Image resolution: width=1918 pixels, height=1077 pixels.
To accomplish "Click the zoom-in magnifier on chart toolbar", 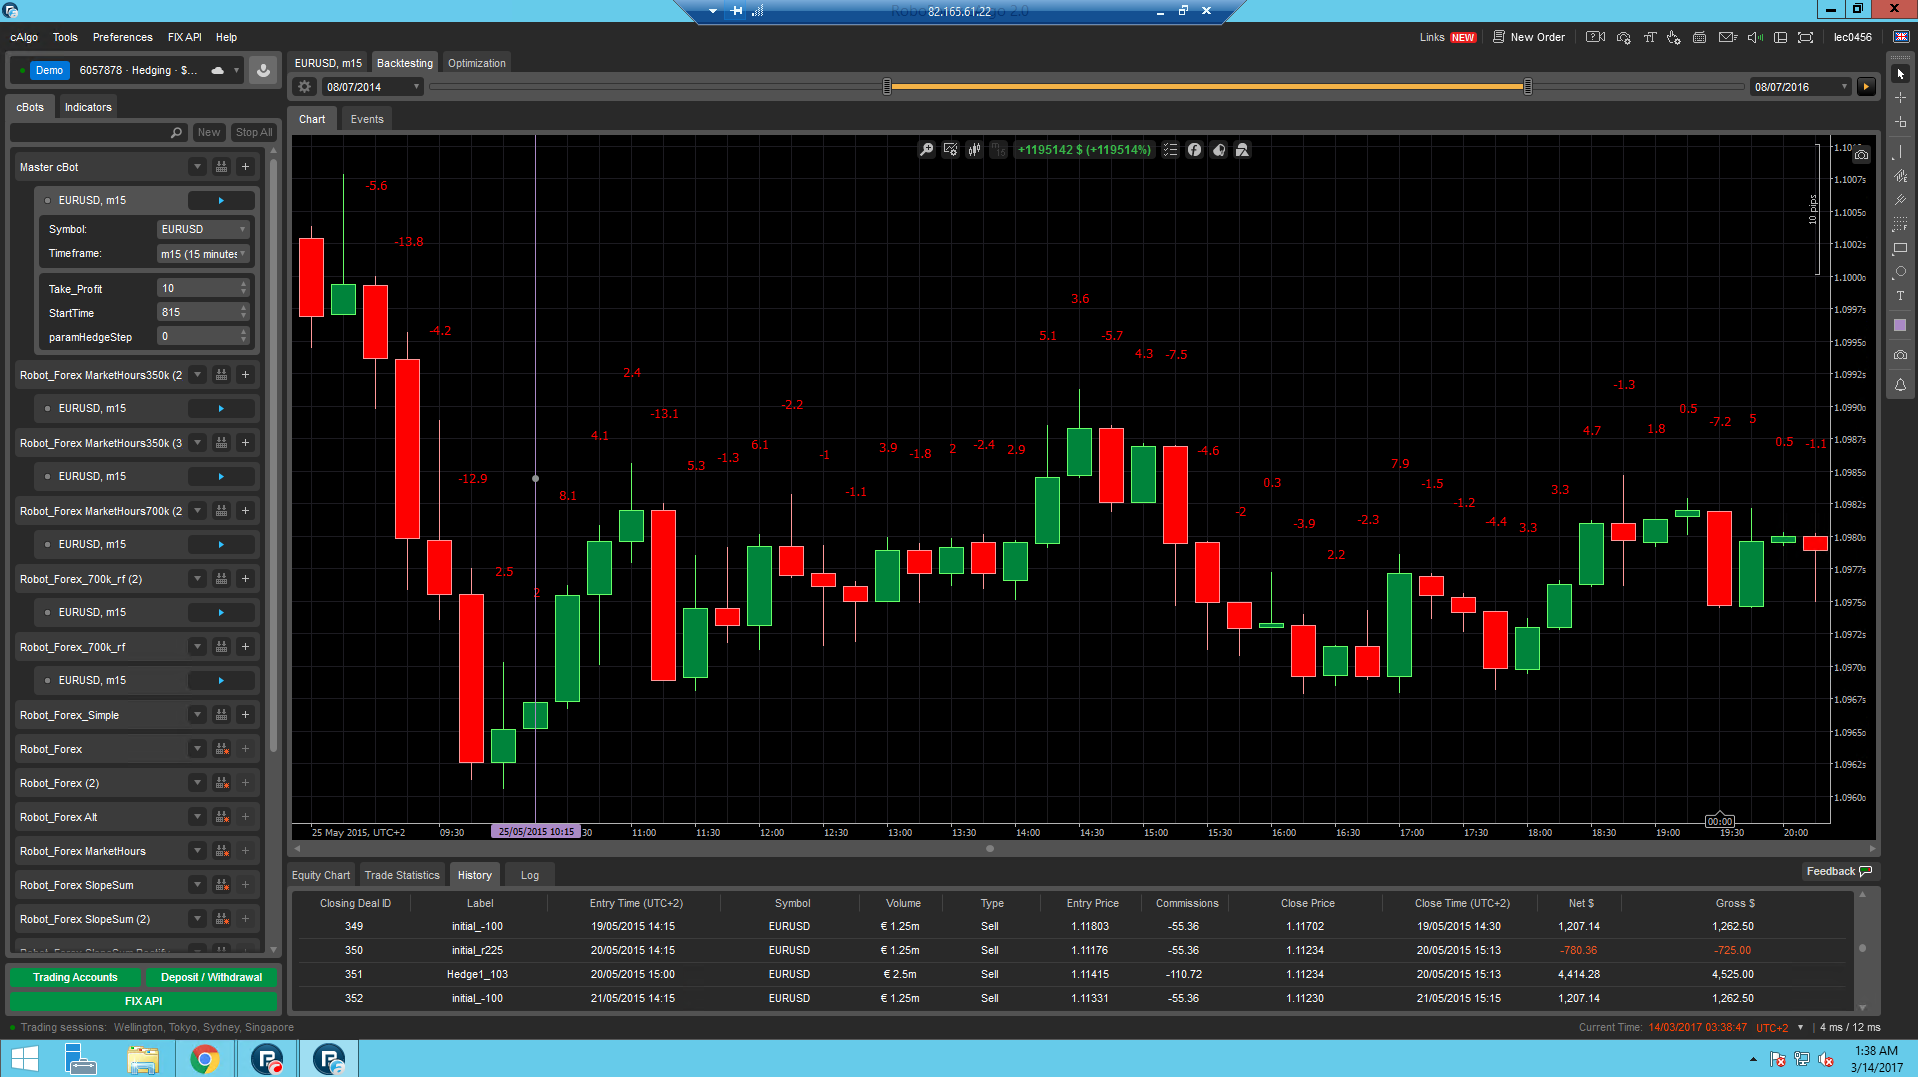I will click(x=927, y=150).
